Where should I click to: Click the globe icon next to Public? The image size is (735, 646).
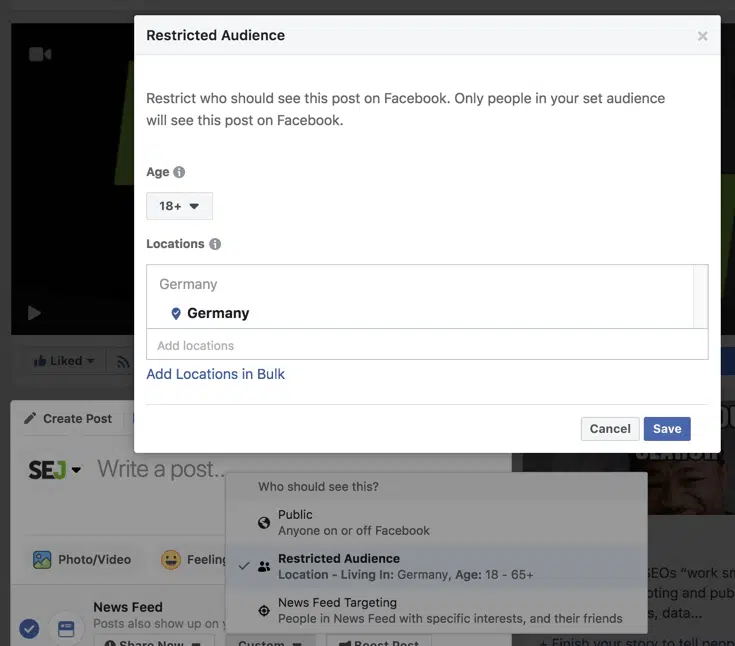(x=264, y=522)
